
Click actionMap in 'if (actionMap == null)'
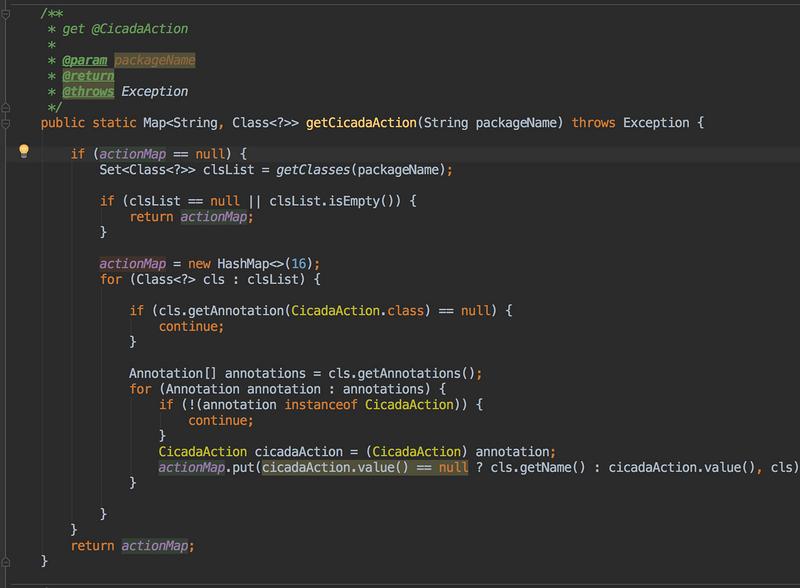pyautogui.click(x=133, y=154)
